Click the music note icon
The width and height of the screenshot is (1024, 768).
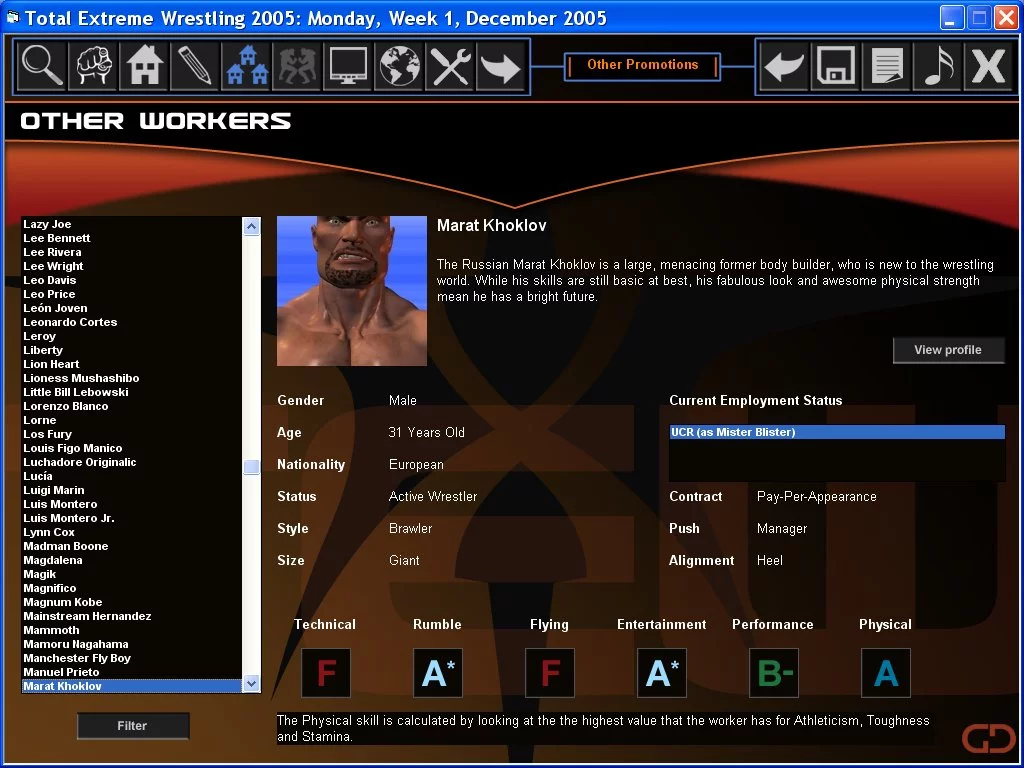coord(937,65)
